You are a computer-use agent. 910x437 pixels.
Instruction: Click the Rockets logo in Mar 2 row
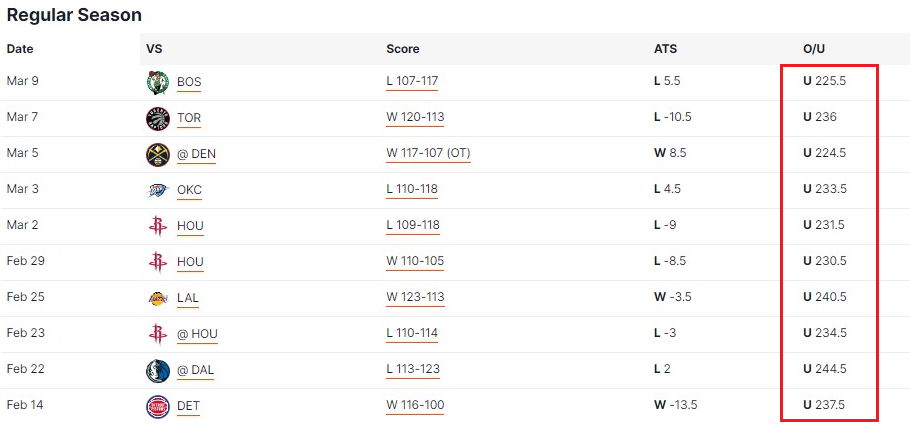pyautogui.click(x=158, y=226)
